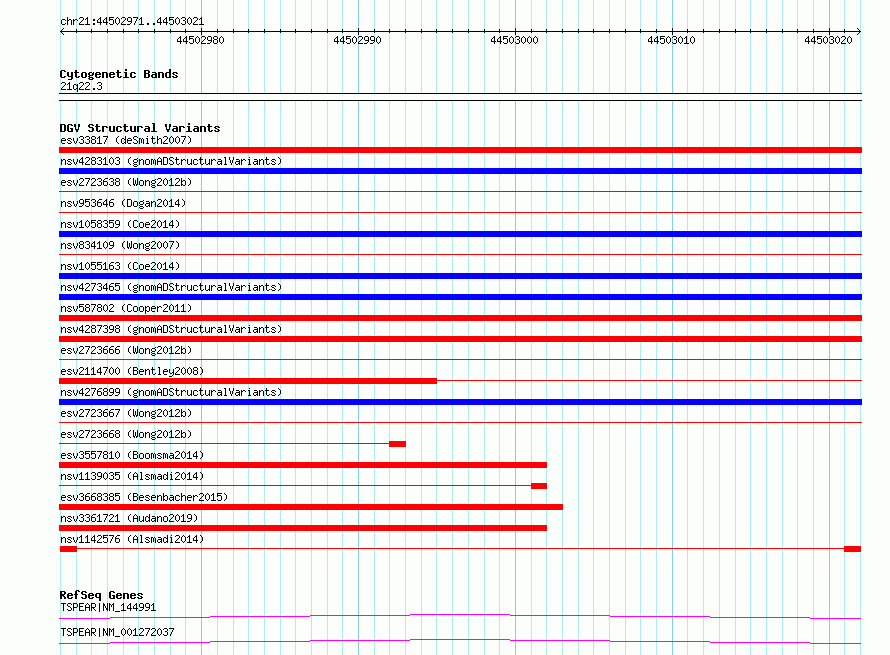Image resolution: width=890 pixels, height=655 pixels.
Task: Click the blue bar below nsv4276899
Action: tap(460, 402)
